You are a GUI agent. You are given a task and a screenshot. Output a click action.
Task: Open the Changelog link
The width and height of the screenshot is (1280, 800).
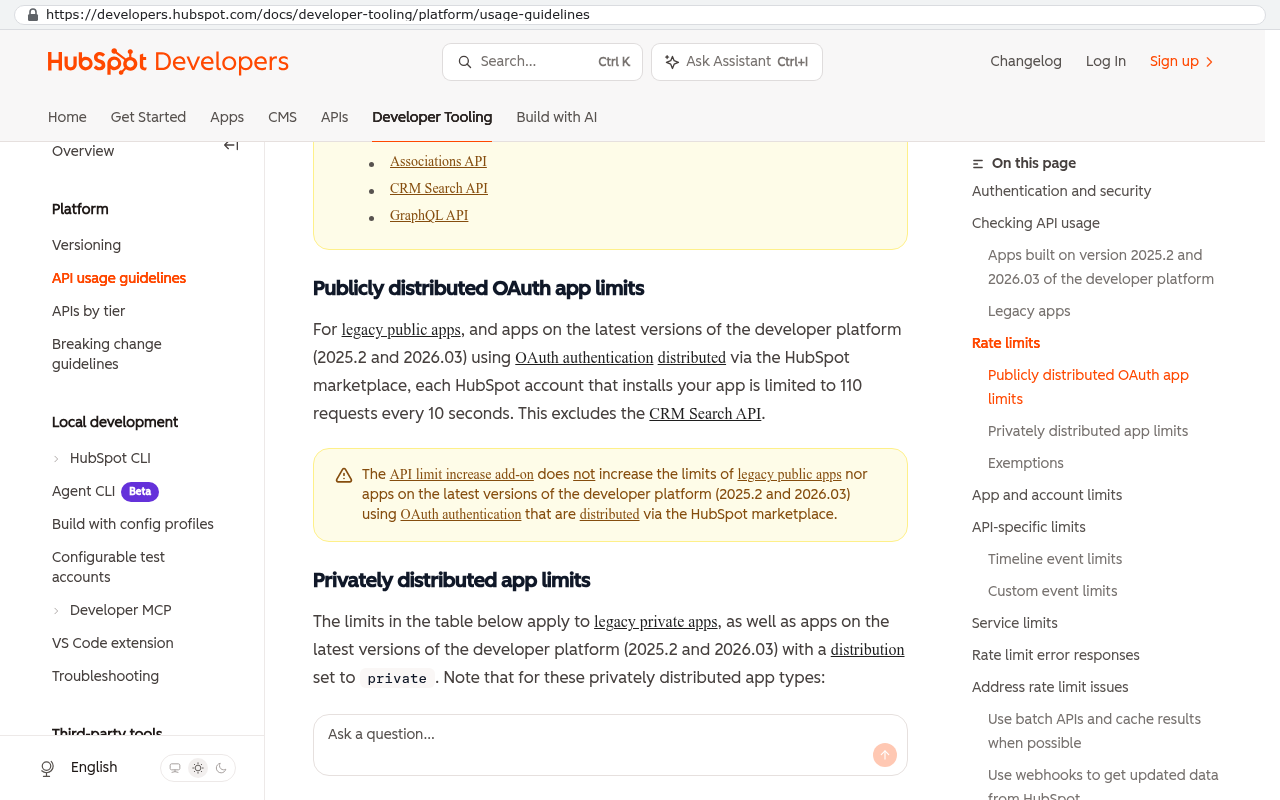(1026, 61)
